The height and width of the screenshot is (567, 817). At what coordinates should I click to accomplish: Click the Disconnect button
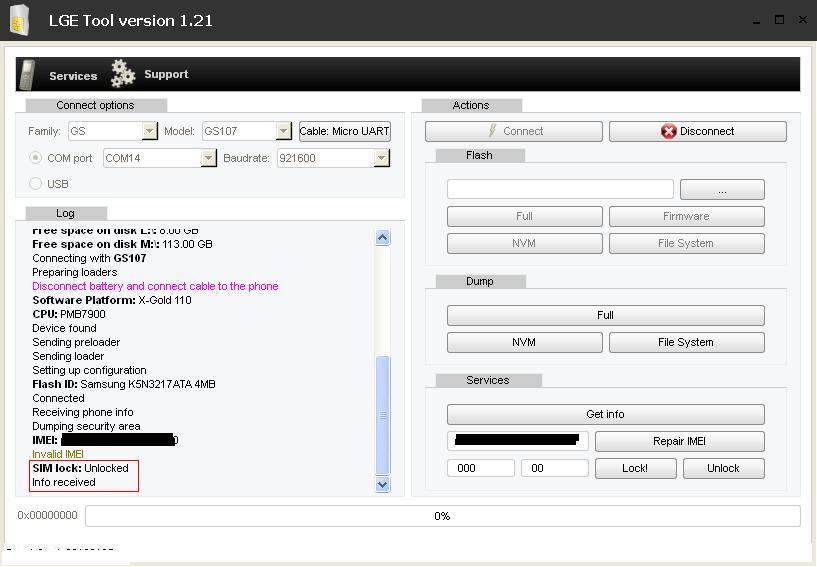coord(698,131)
